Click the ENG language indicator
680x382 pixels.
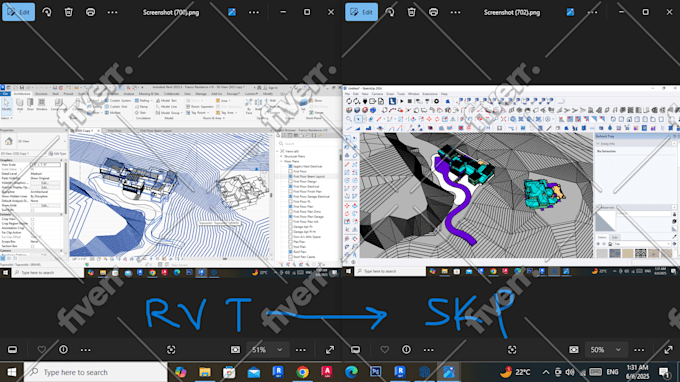pos(612,372)
